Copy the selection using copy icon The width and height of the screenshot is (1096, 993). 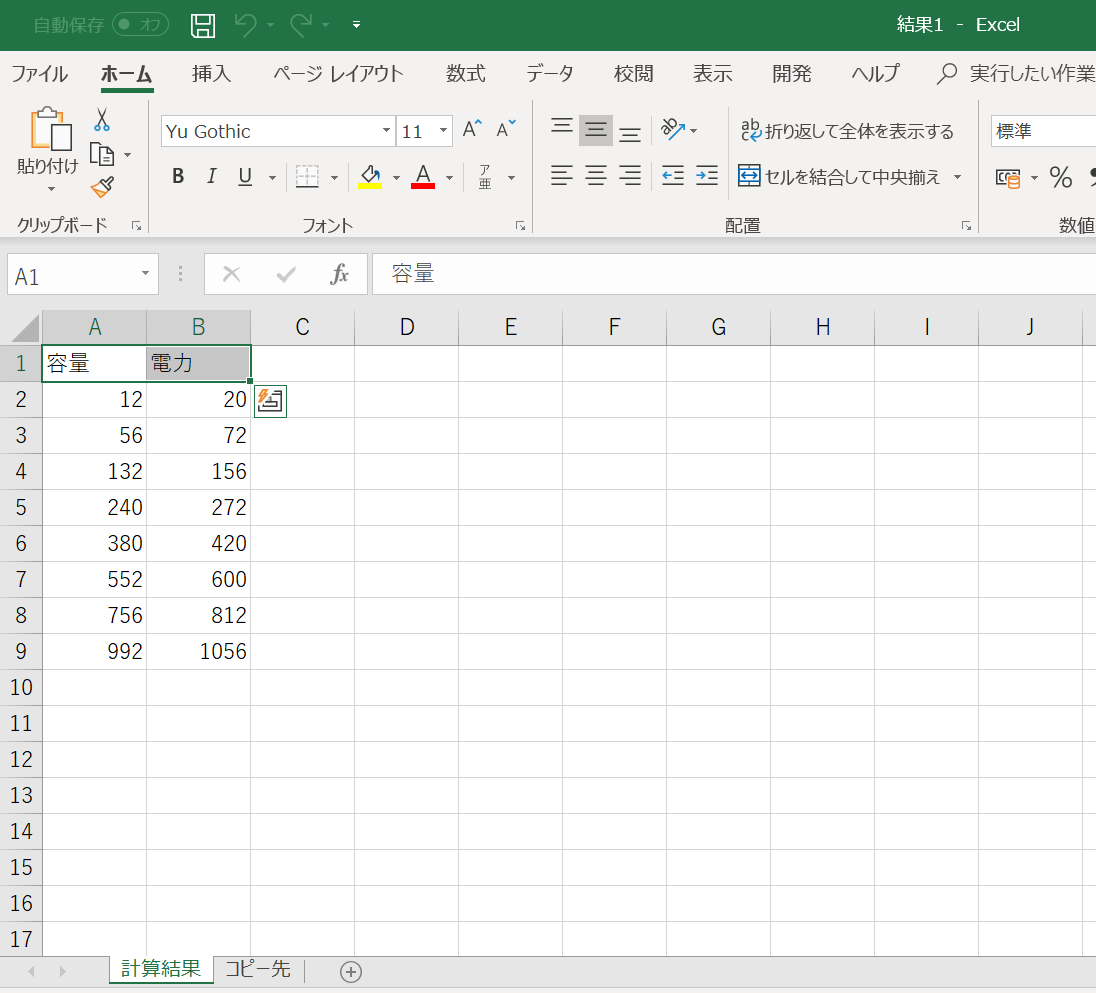(102, 154)
